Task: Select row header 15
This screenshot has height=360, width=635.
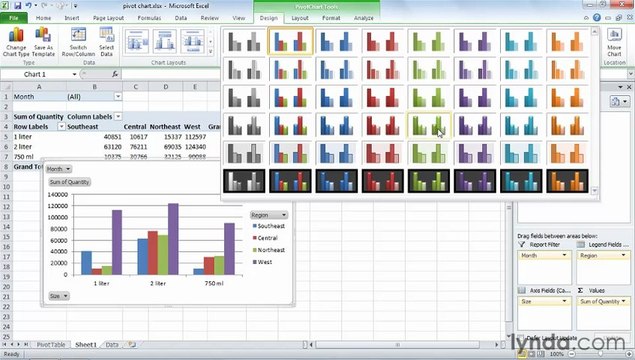Action: pyautogui.click(x=6, y=237)
